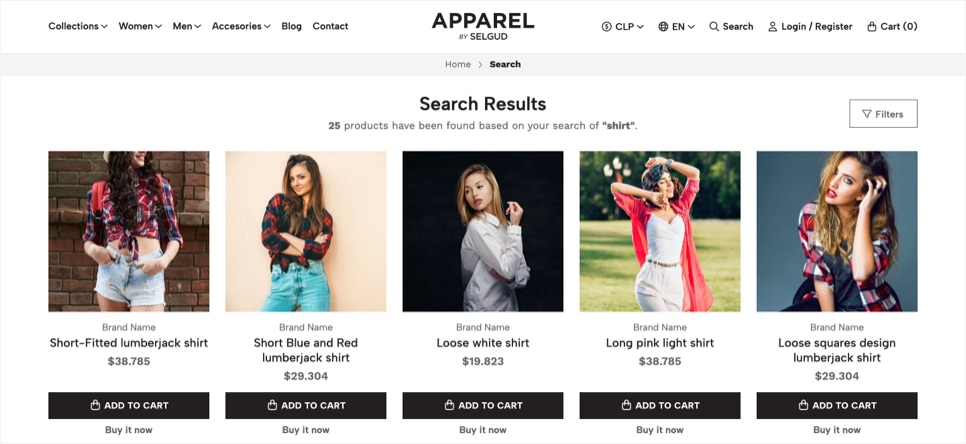Open the Men dropdown menu
The image size is (966, 444).
[187, 26]
